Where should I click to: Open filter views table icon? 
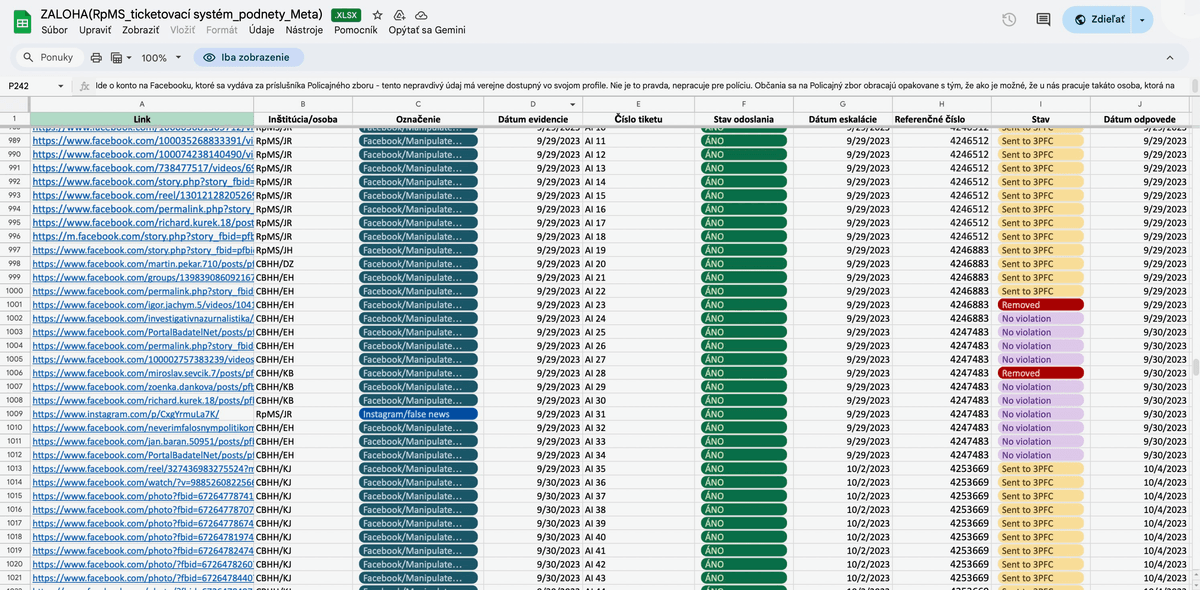point(116,58)
